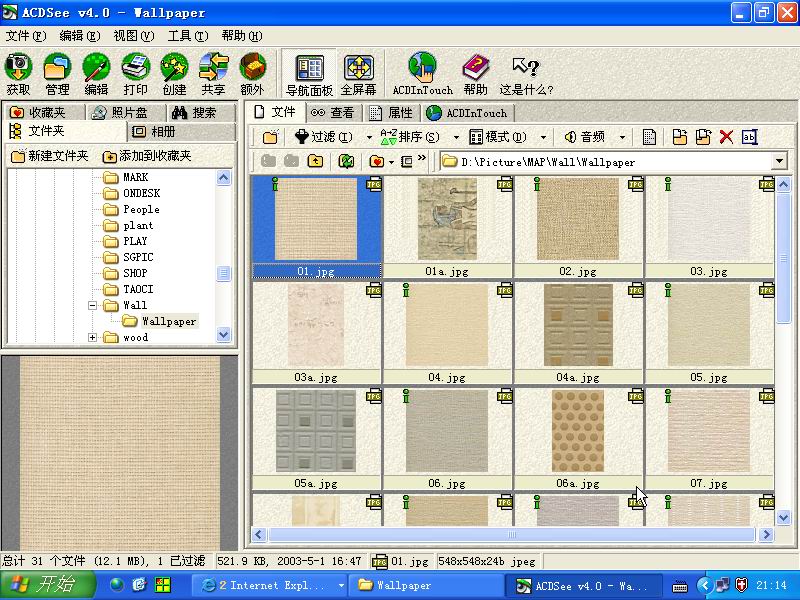Collapse the Wall folder tree node
Screen dimensions: 800x600
pyautogui.click(x=93, y=305)
